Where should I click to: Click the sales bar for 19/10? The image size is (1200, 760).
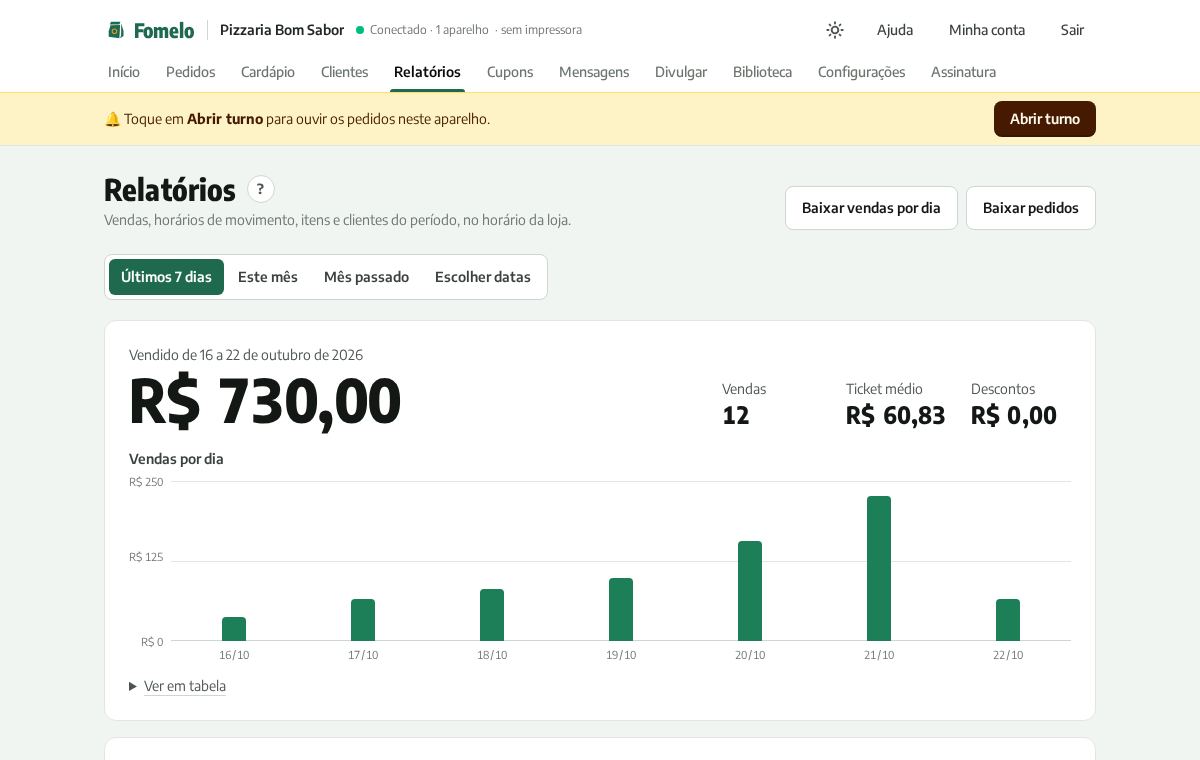click(x=621, y=609)
